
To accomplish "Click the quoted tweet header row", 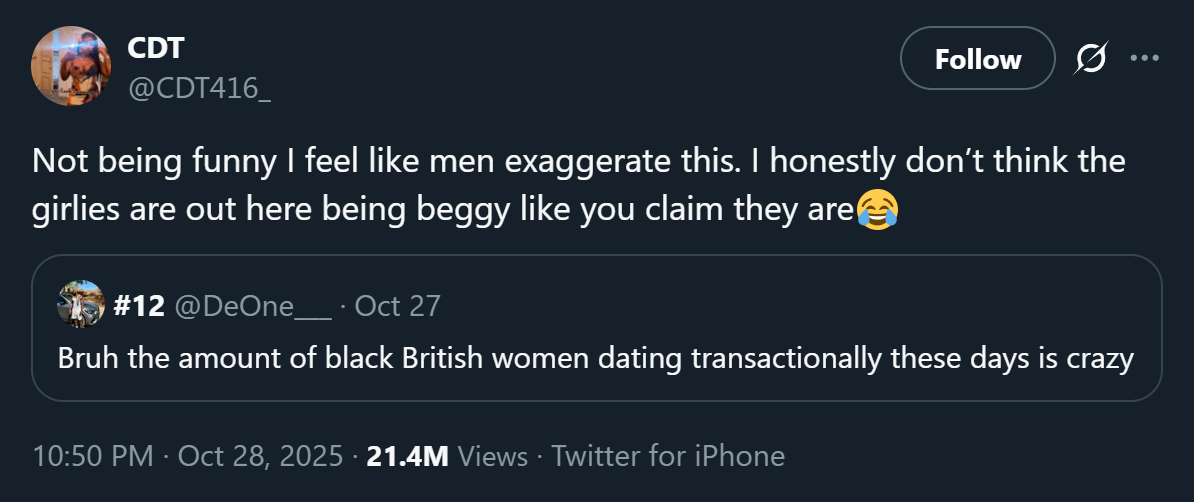I will tap(249, 305).
